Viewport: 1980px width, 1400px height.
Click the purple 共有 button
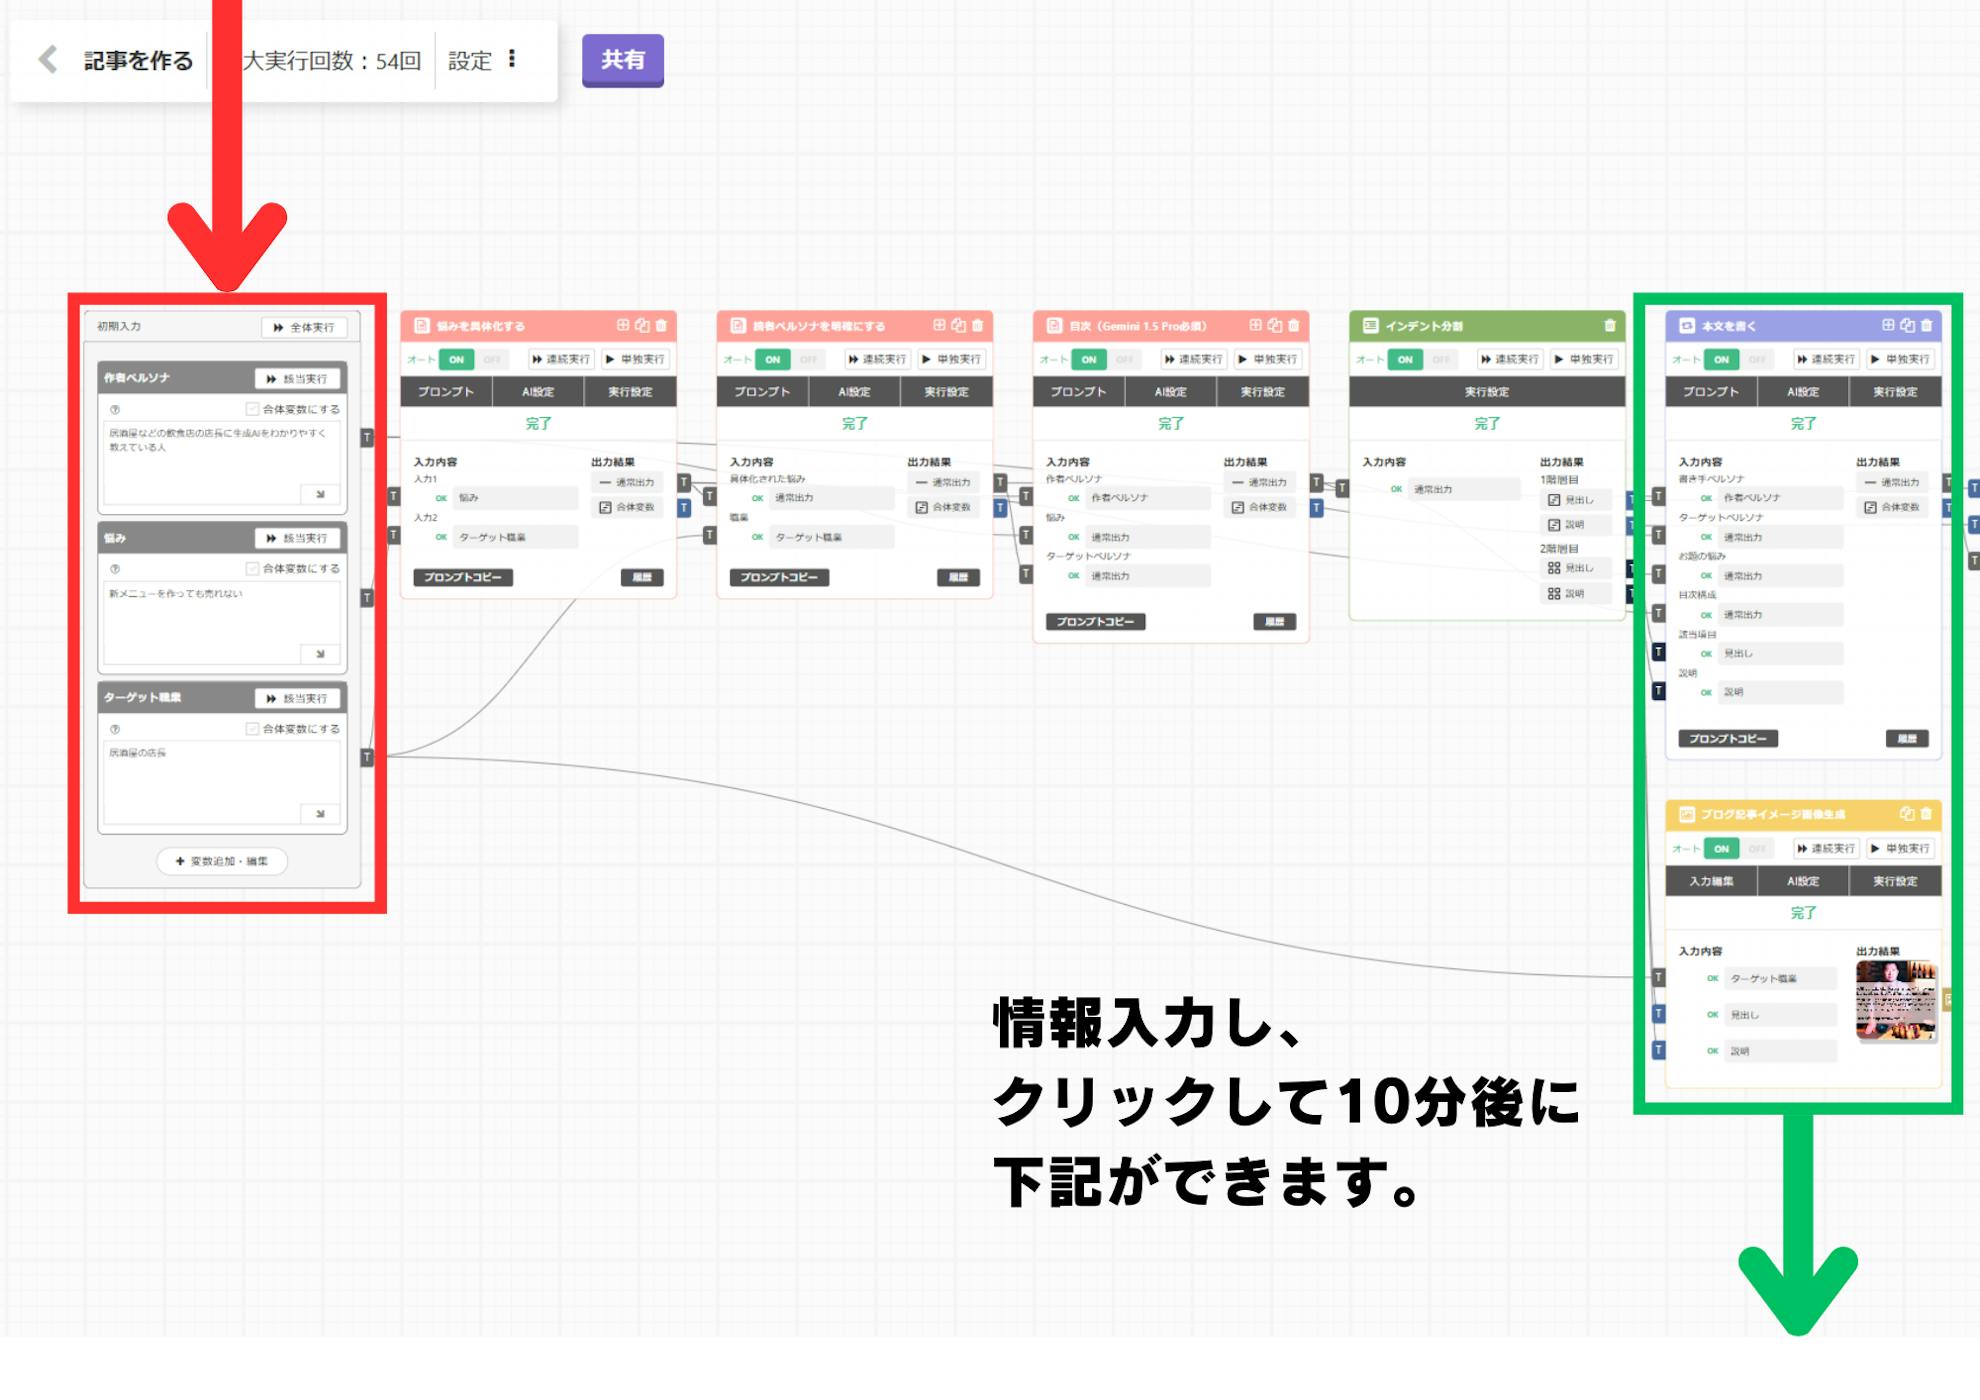pos(622,60)
